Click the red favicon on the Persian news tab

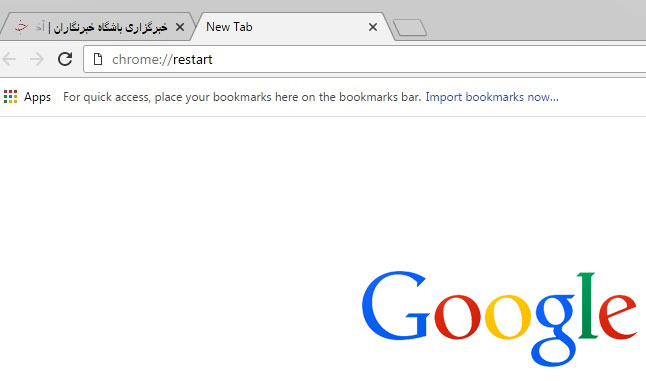coord(21,26)
